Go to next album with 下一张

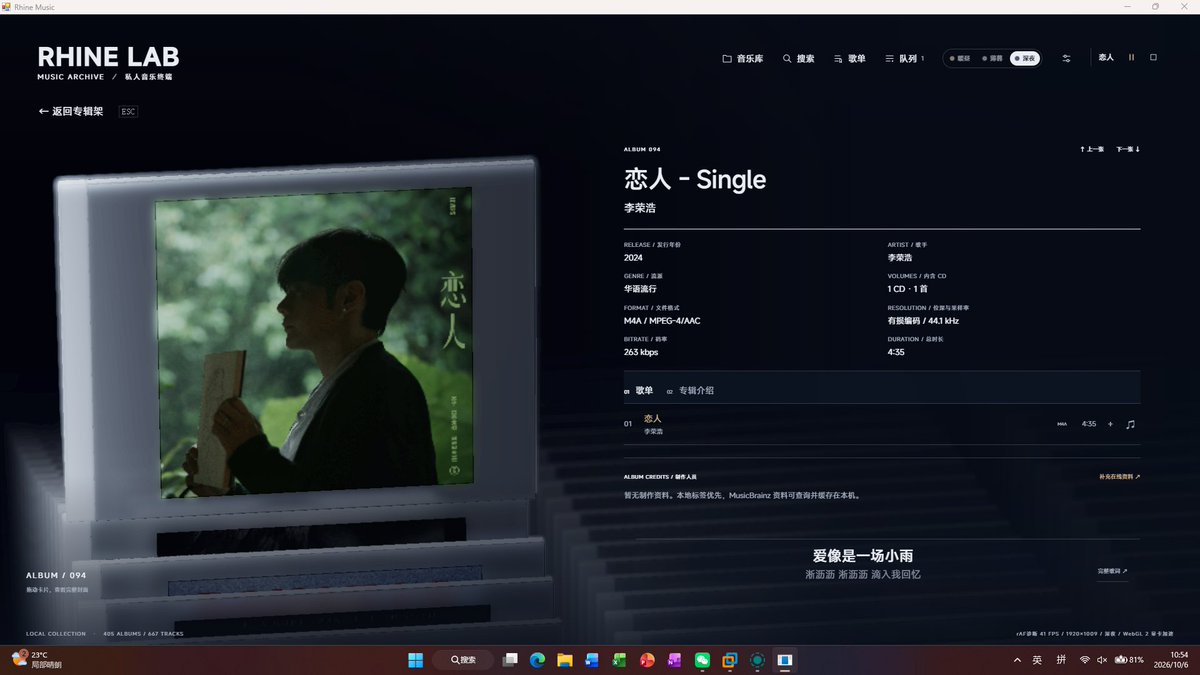tap(1128, 149)
